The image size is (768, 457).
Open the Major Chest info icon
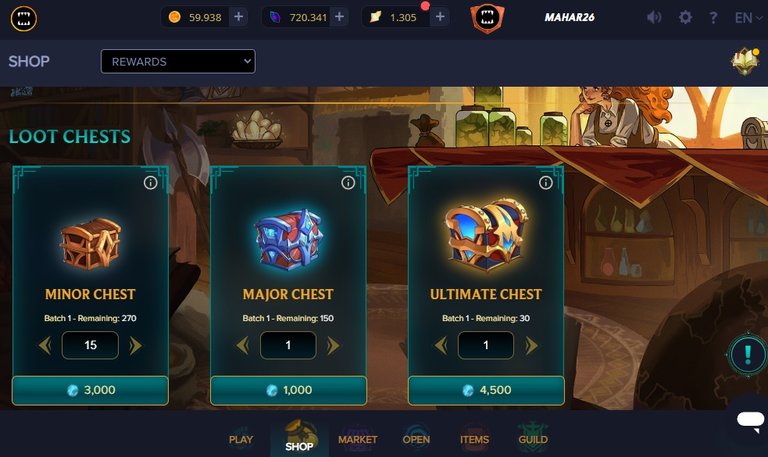348,183
